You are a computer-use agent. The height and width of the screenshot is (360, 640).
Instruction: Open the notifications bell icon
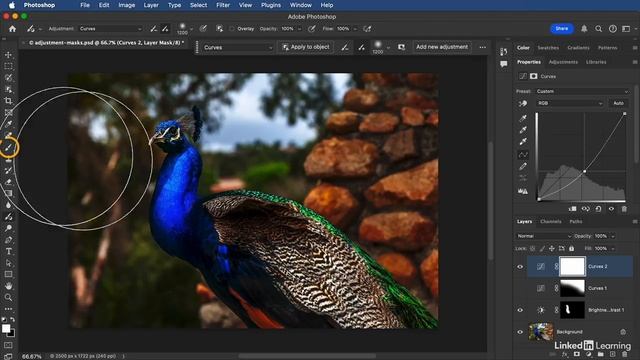[x=584, y=29]
